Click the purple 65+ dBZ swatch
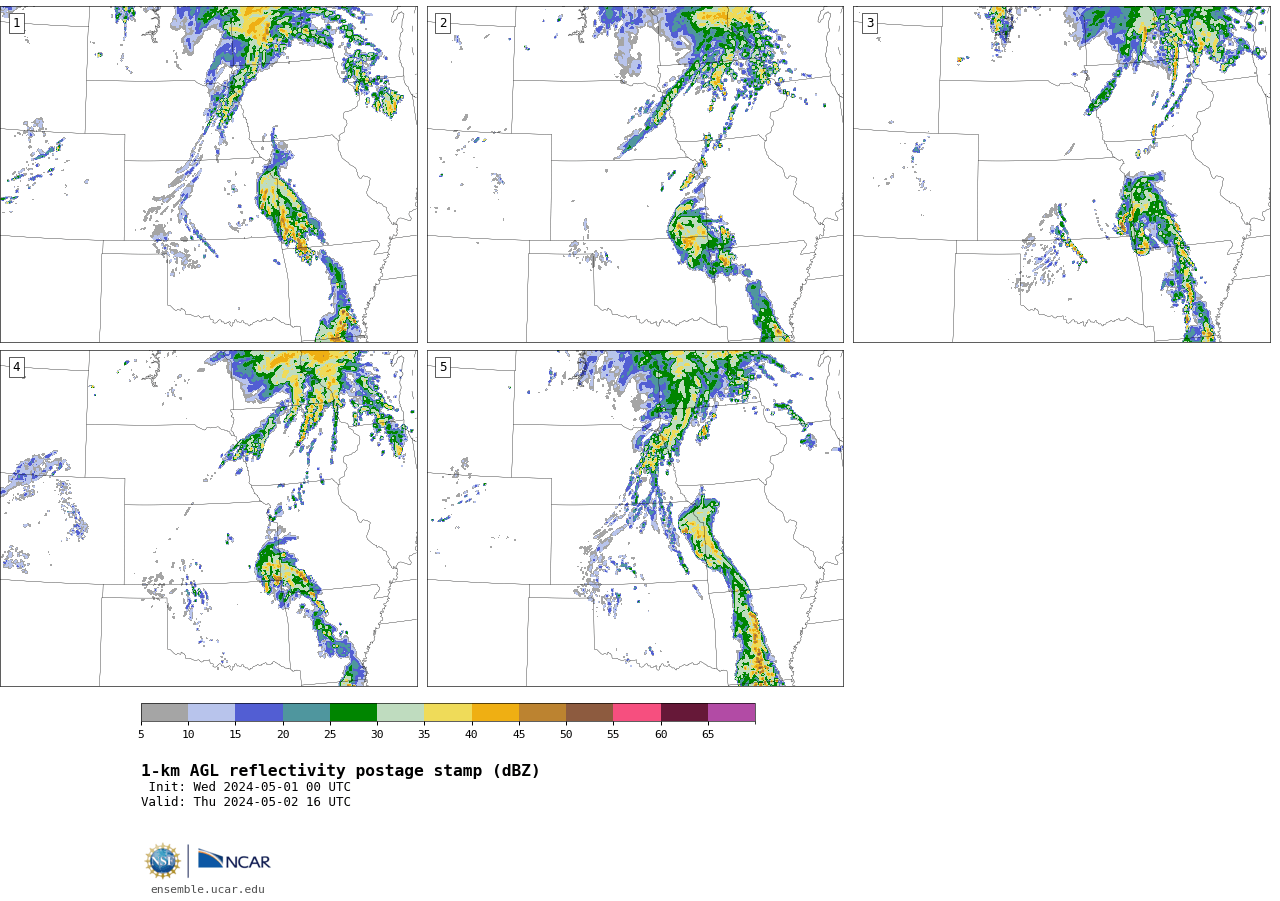 pyautogui.click(x=731, y=713)
